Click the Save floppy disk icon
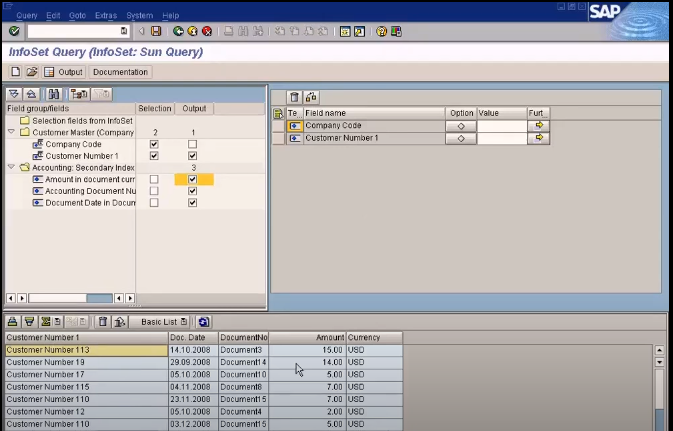Screen dimensions: 673x431 156,31
